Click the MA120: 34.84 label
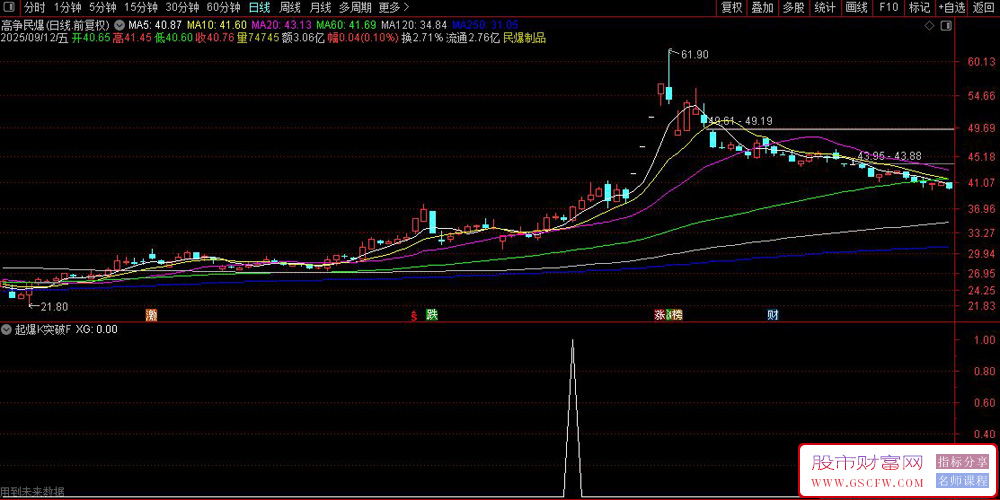 tap(415, 26)
